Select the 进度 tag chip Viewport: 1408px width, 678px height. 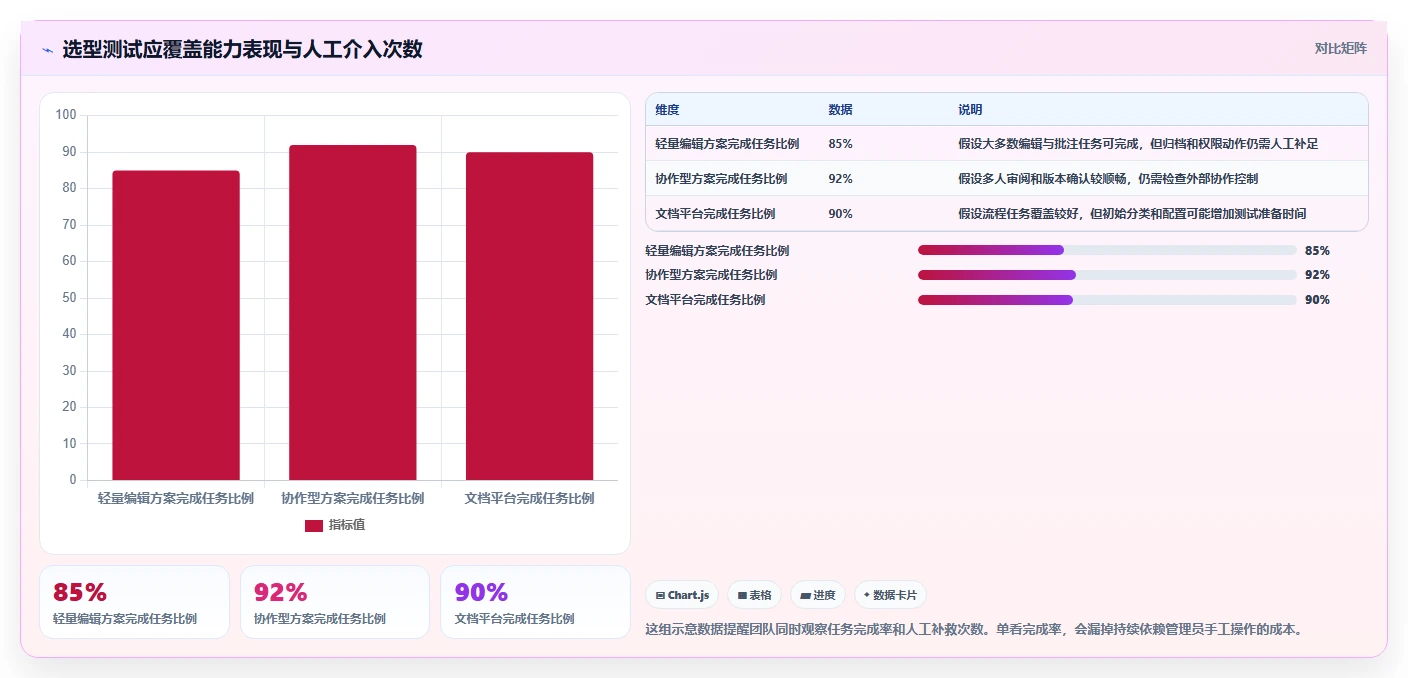tap(818, 595)
